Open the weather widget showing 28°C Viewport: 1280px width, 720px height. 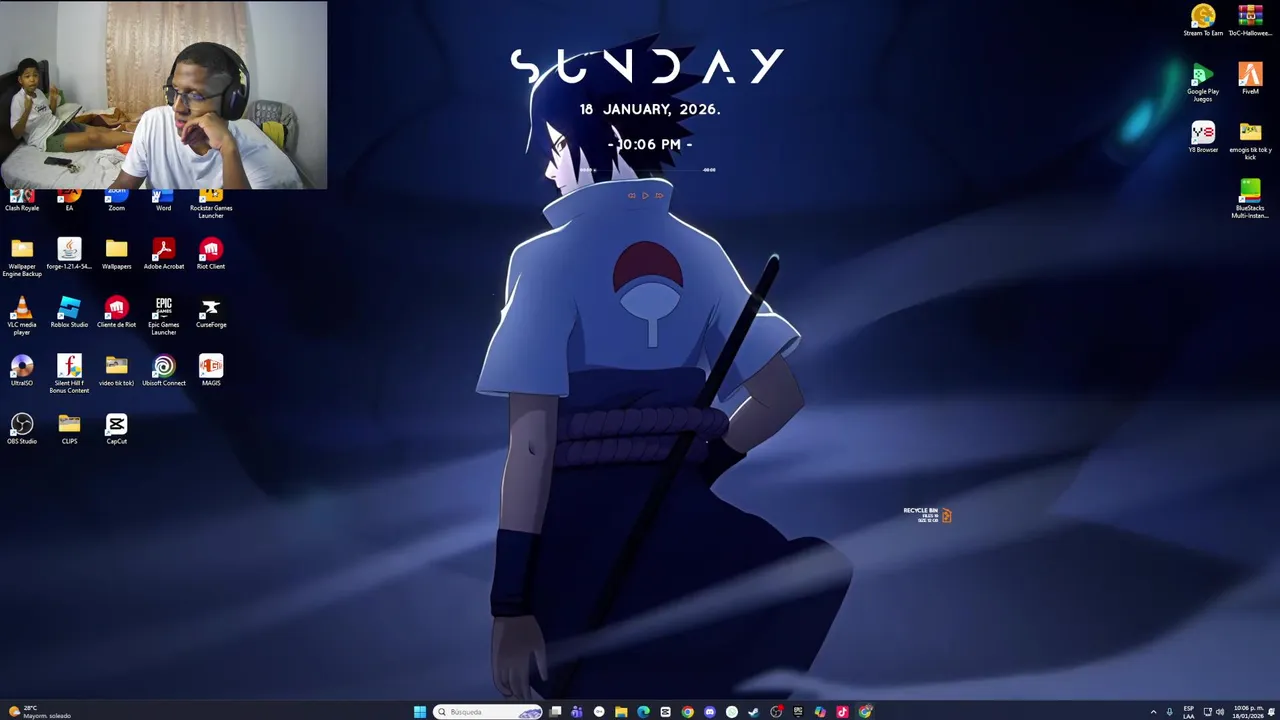40,712
